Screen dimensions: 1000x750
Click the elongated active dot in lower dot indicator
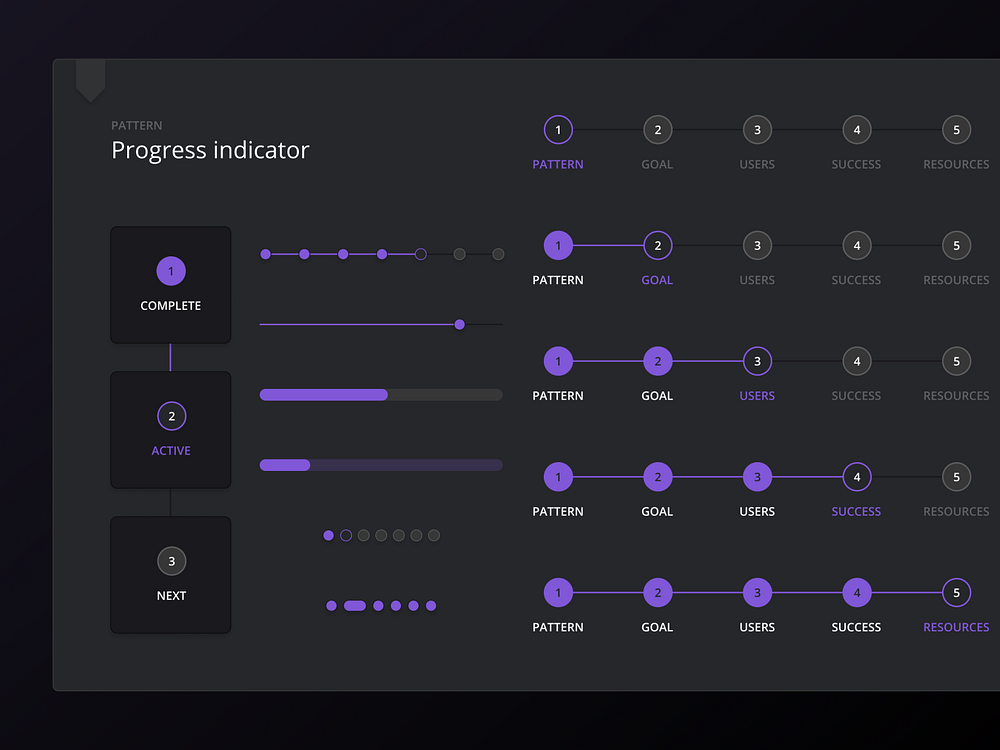tap(355, 605)
